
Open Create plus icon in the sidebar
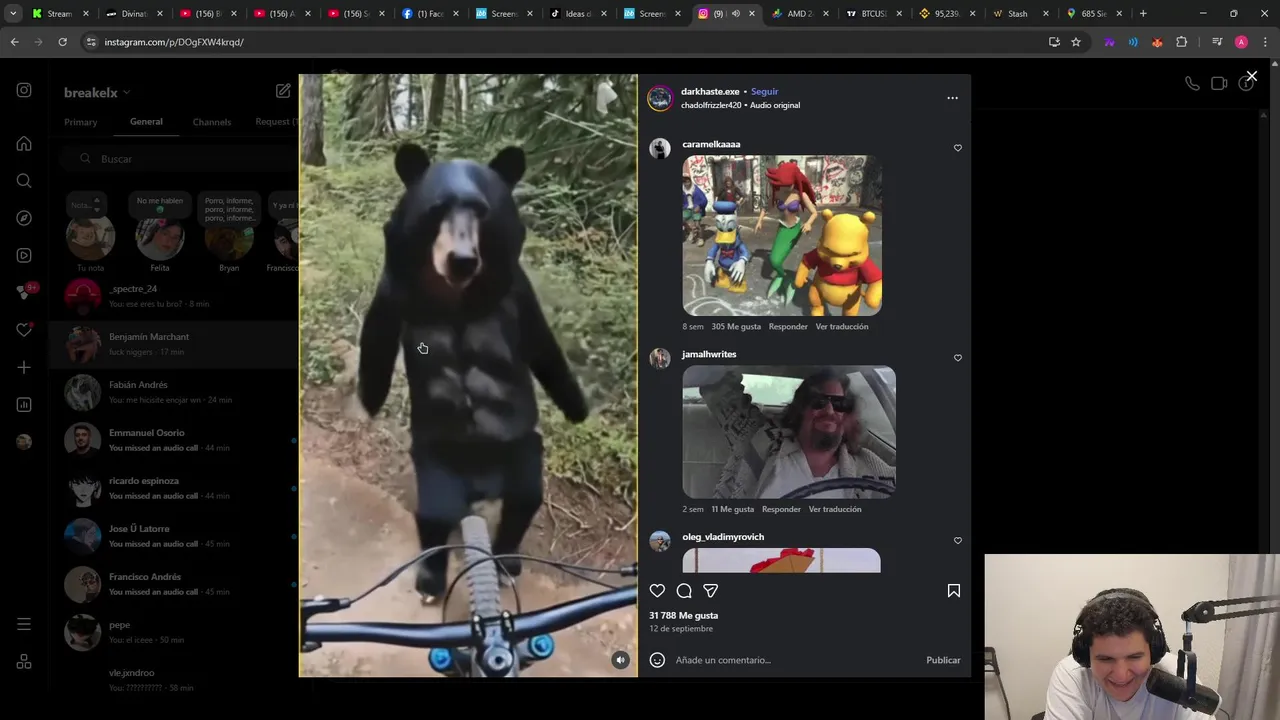(24, 367)
